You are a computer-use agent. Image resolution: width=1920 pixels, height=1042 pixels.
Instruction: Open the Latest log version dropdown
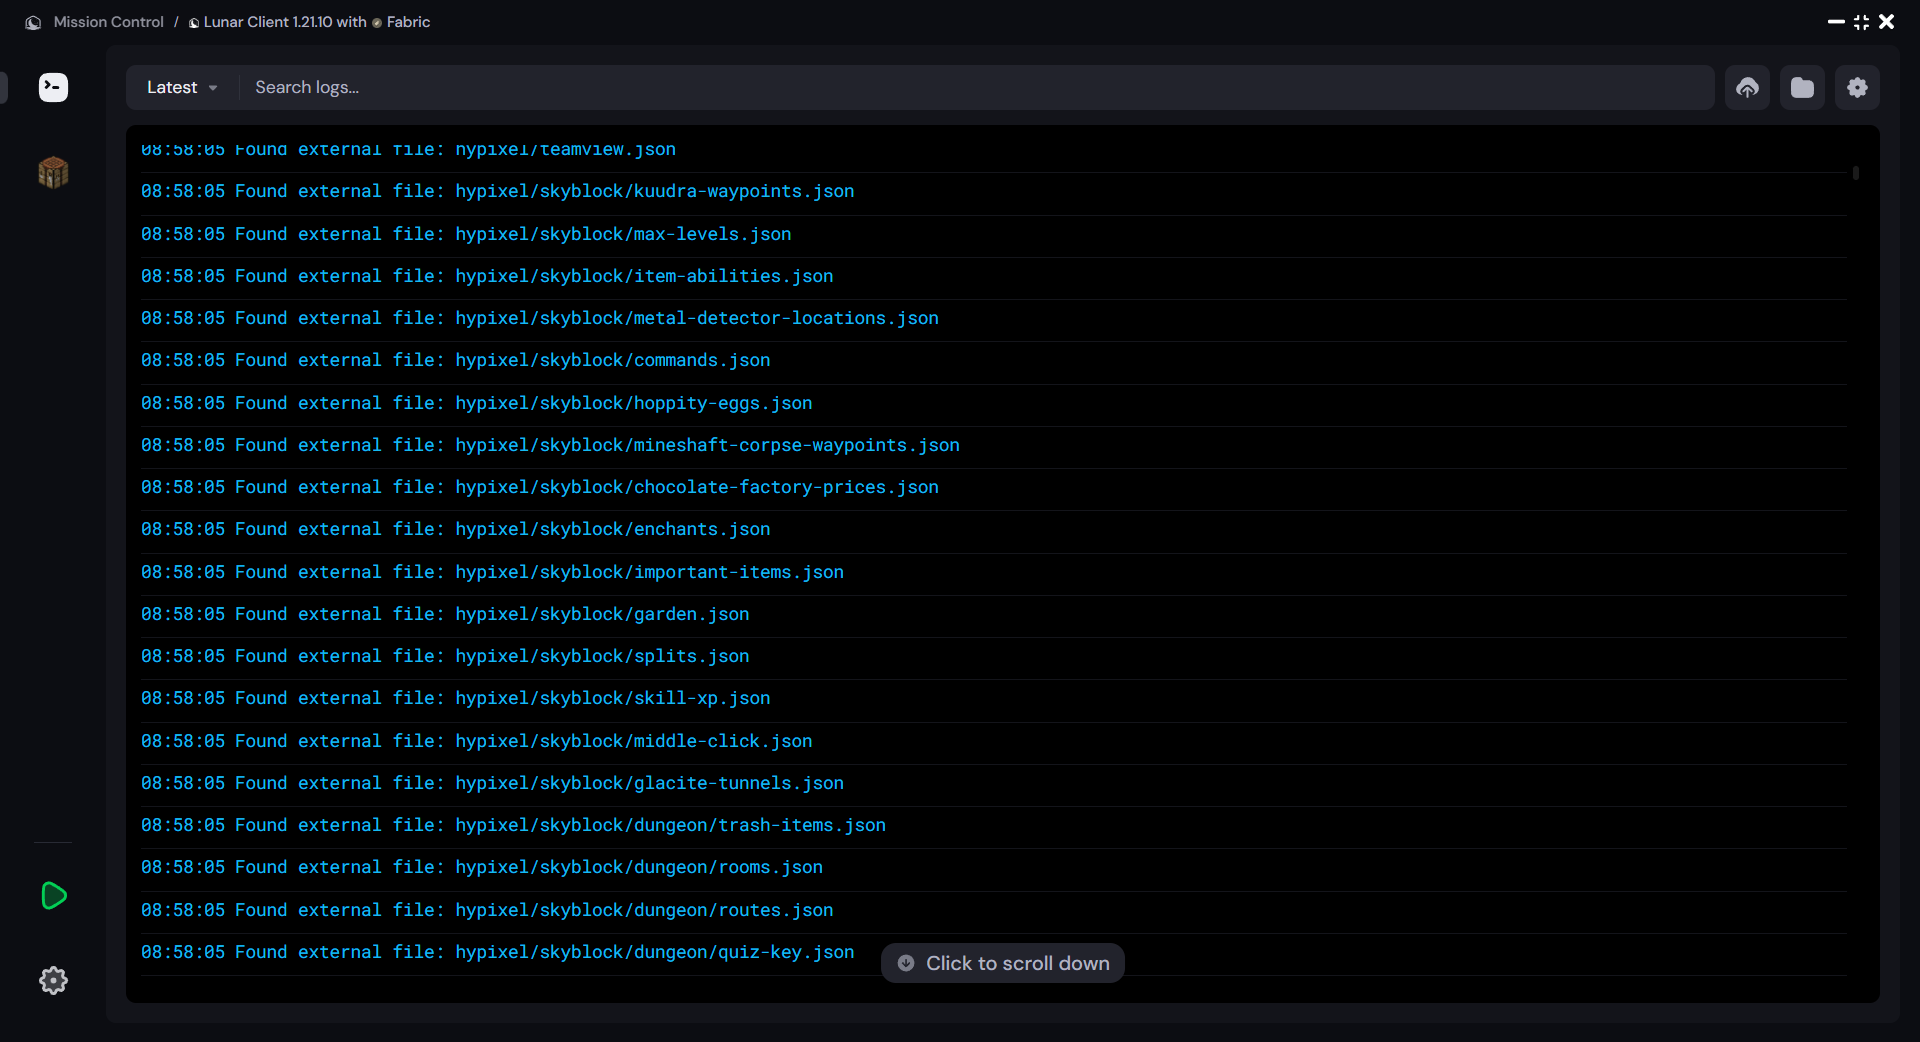click(x=182, y=87)
